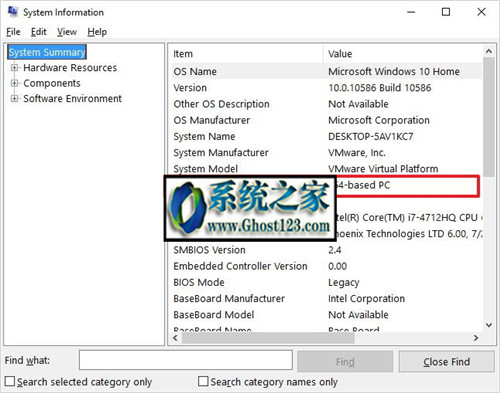Click value VMware, Inc.
The width and height of the screenshot is (500, 393).
[357, 153]
